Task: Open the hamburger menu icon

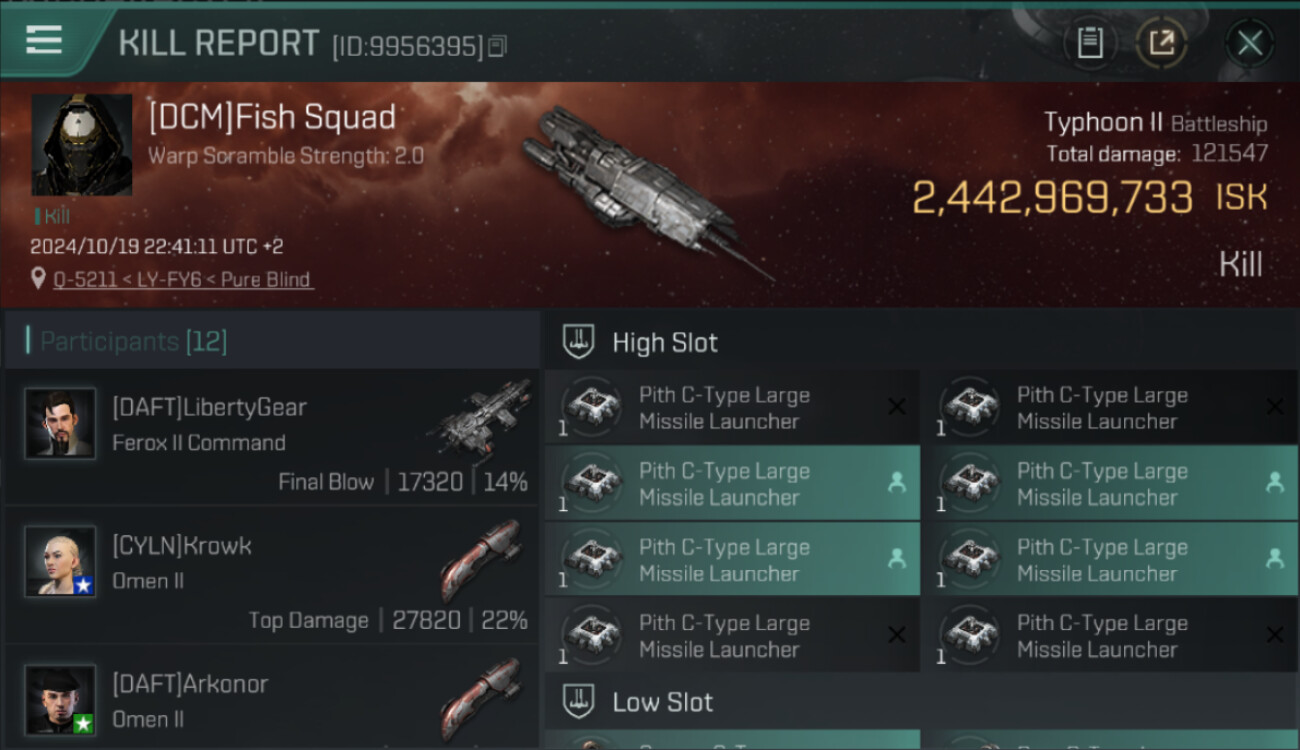Action: pos(44,40)
